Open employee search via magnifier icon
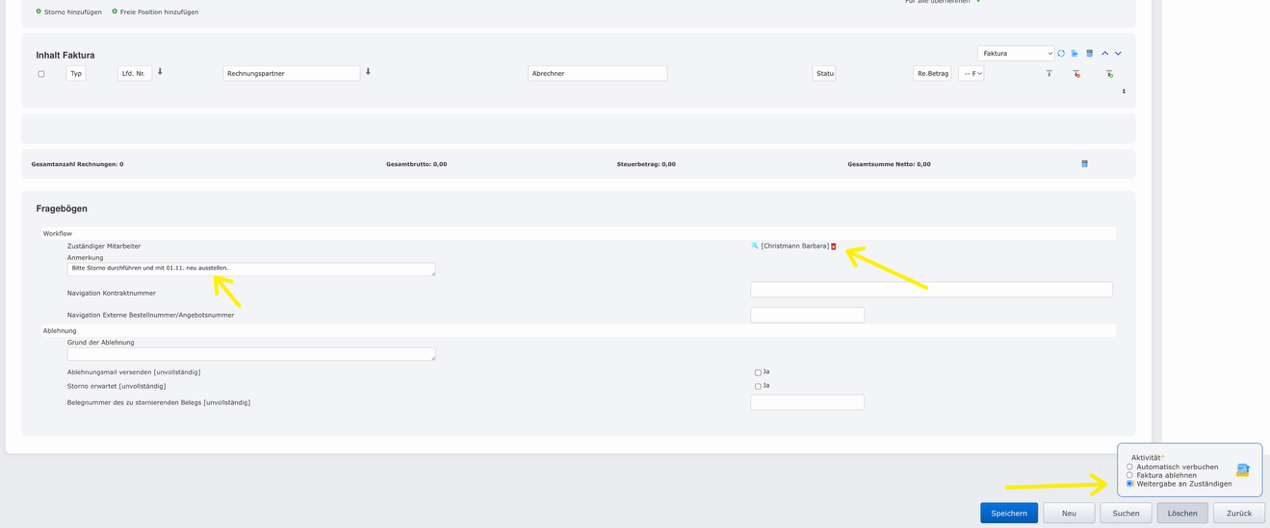 click(x=755, y=246)
